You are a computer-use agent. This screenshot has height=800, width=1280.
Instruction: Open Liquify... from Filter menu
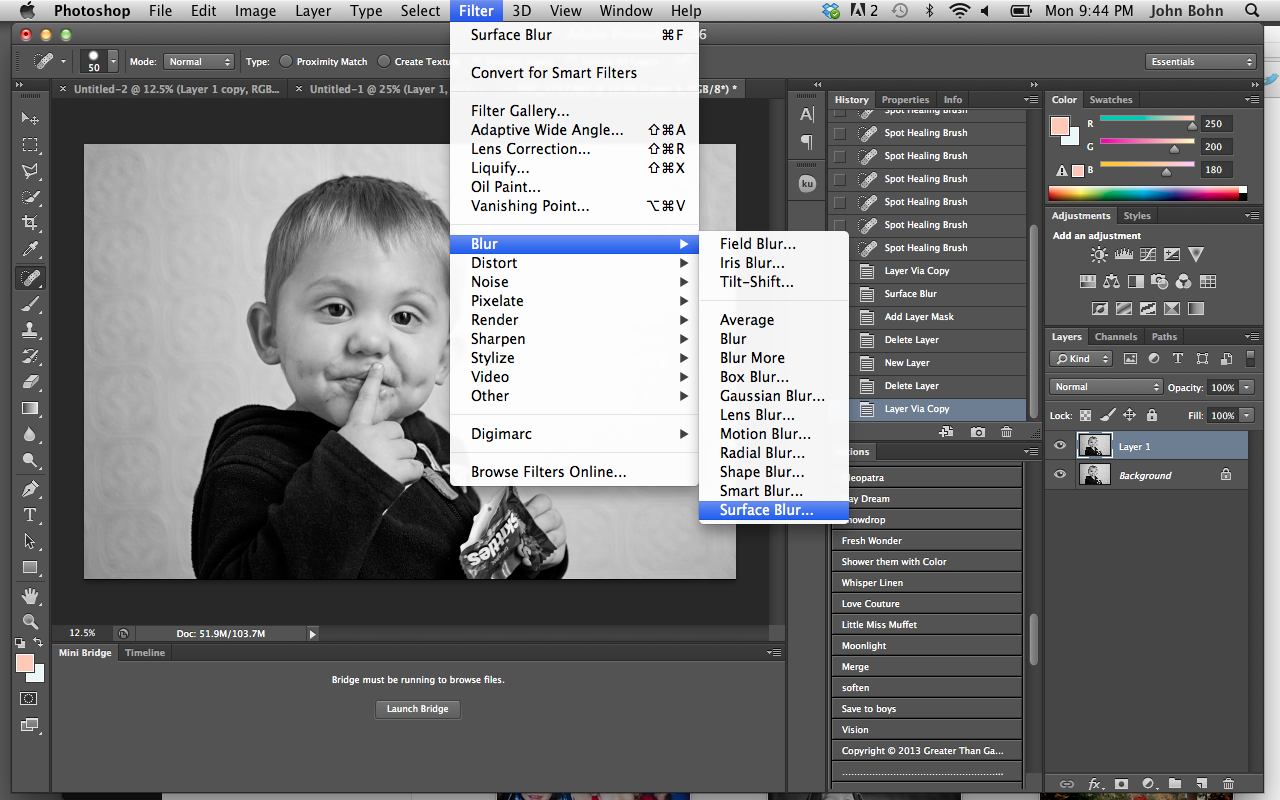coord(574,168)
